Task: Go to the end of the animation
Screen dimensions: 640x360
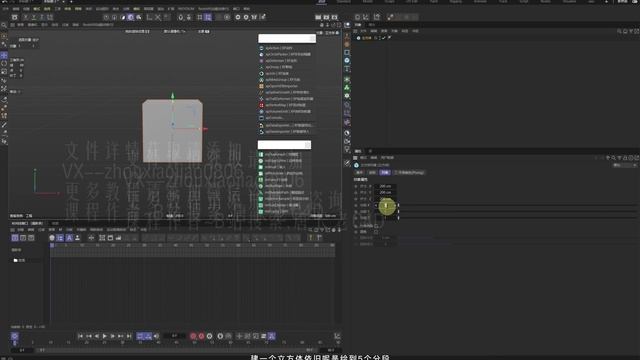Action: (x=129, y=336)
